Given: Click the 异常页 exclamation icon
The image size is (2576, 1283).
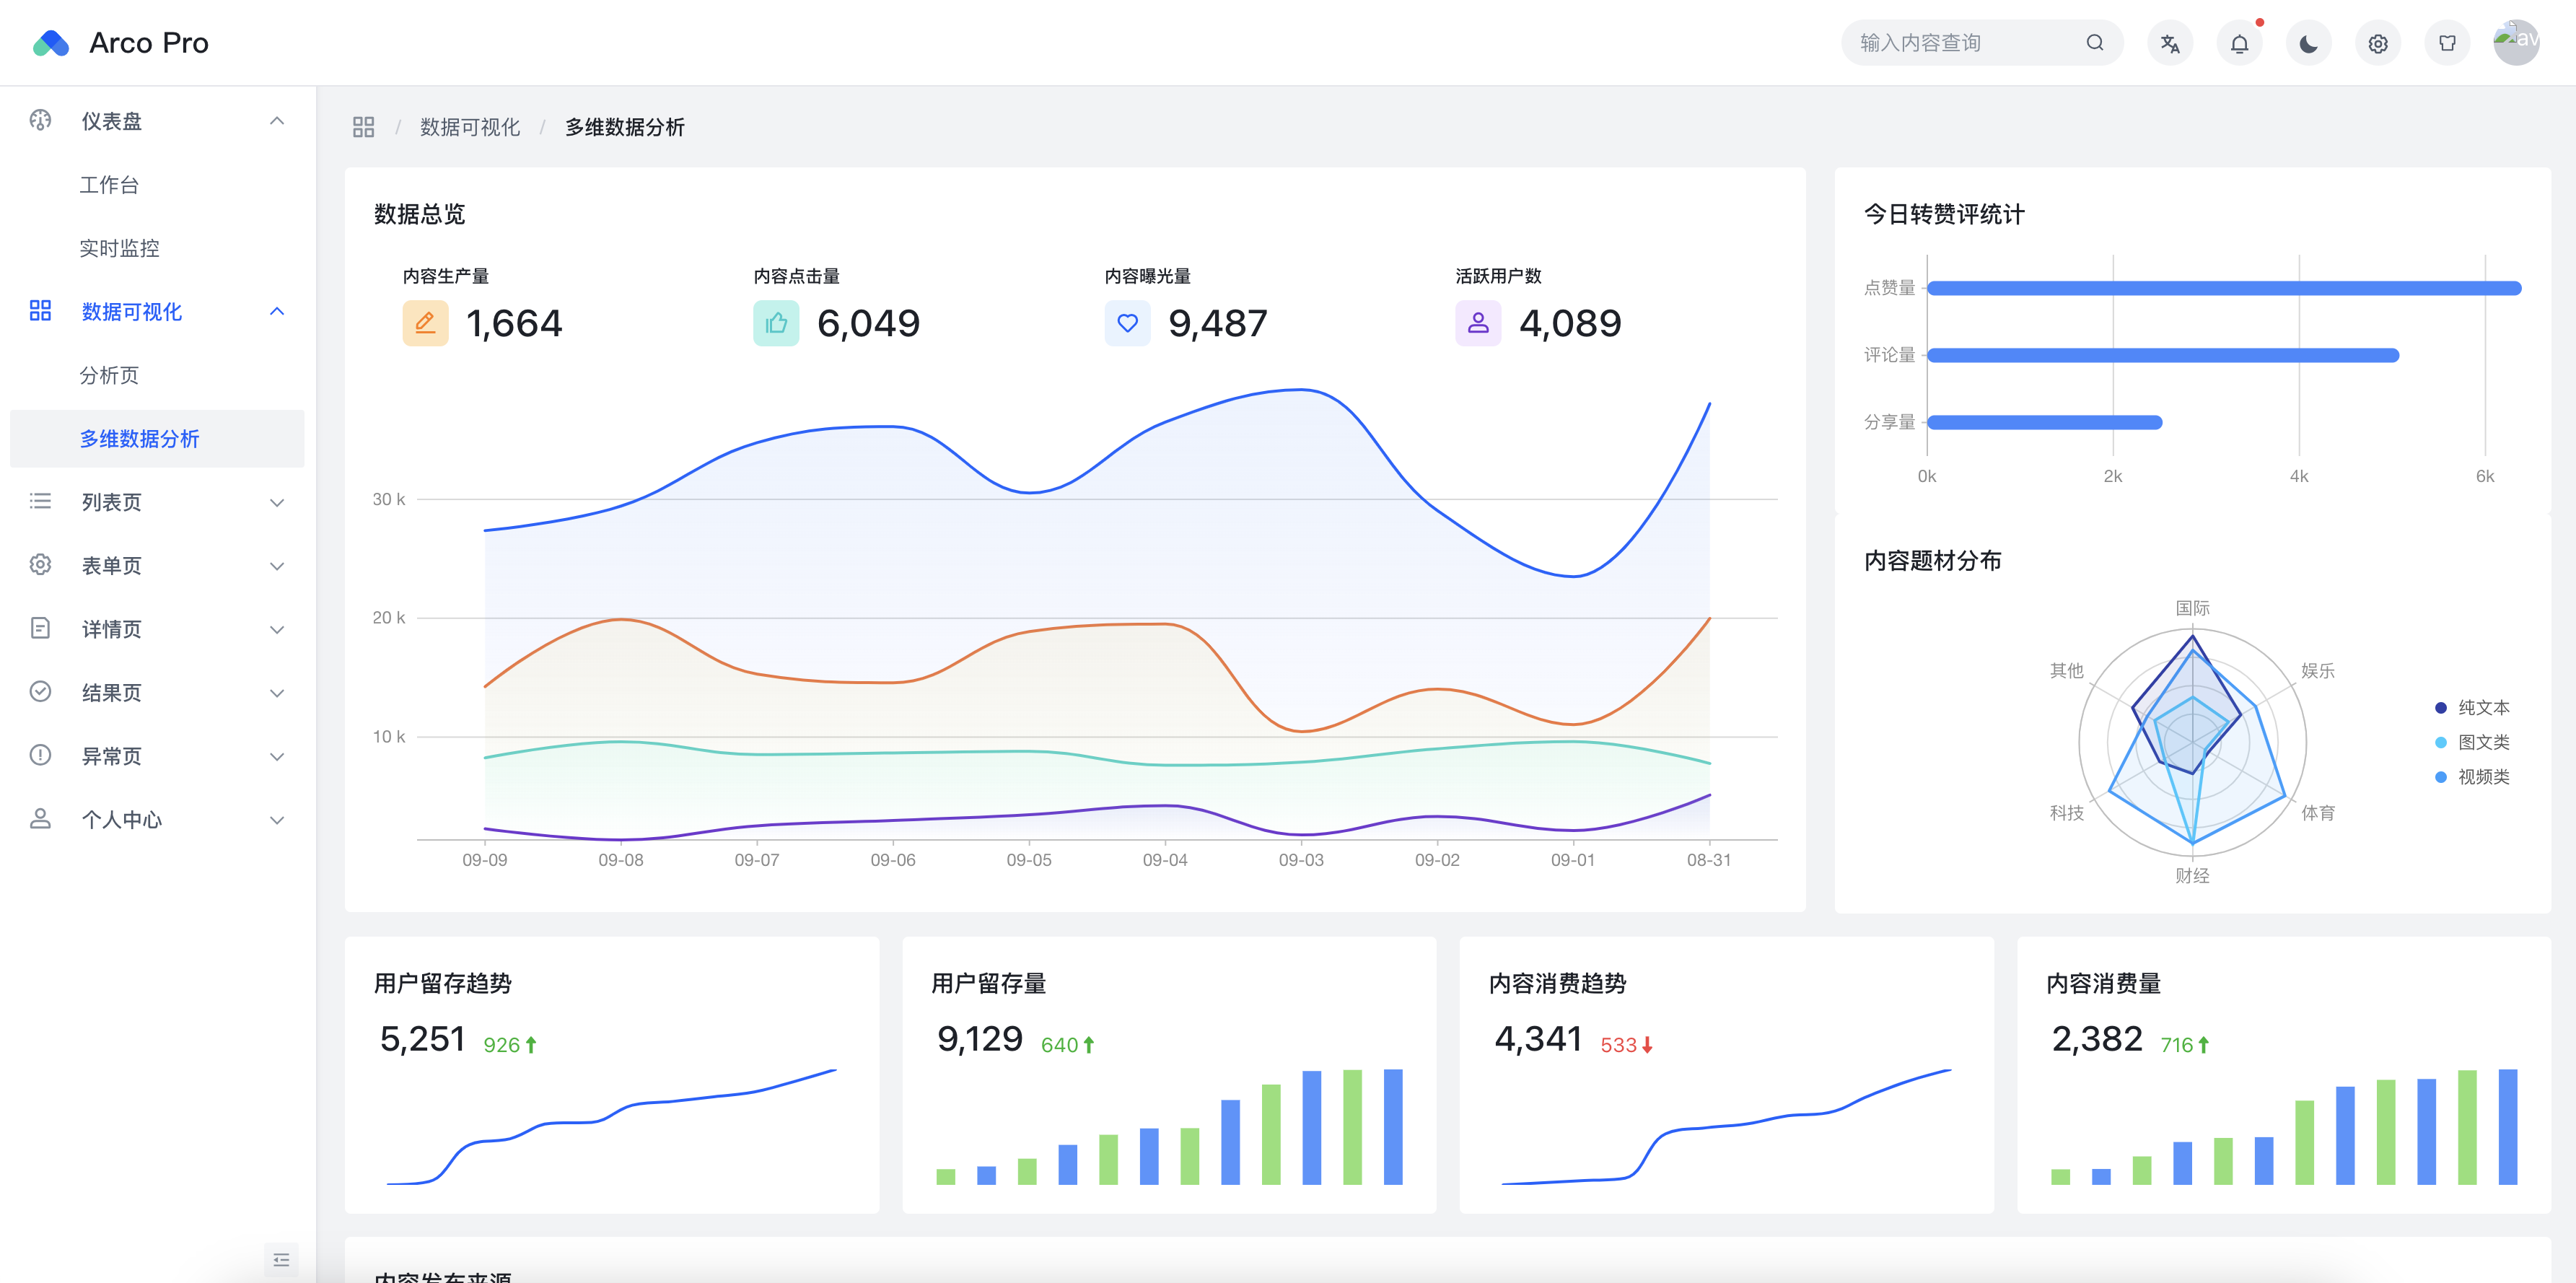Looking at the screenshot, I should (40, 755).
